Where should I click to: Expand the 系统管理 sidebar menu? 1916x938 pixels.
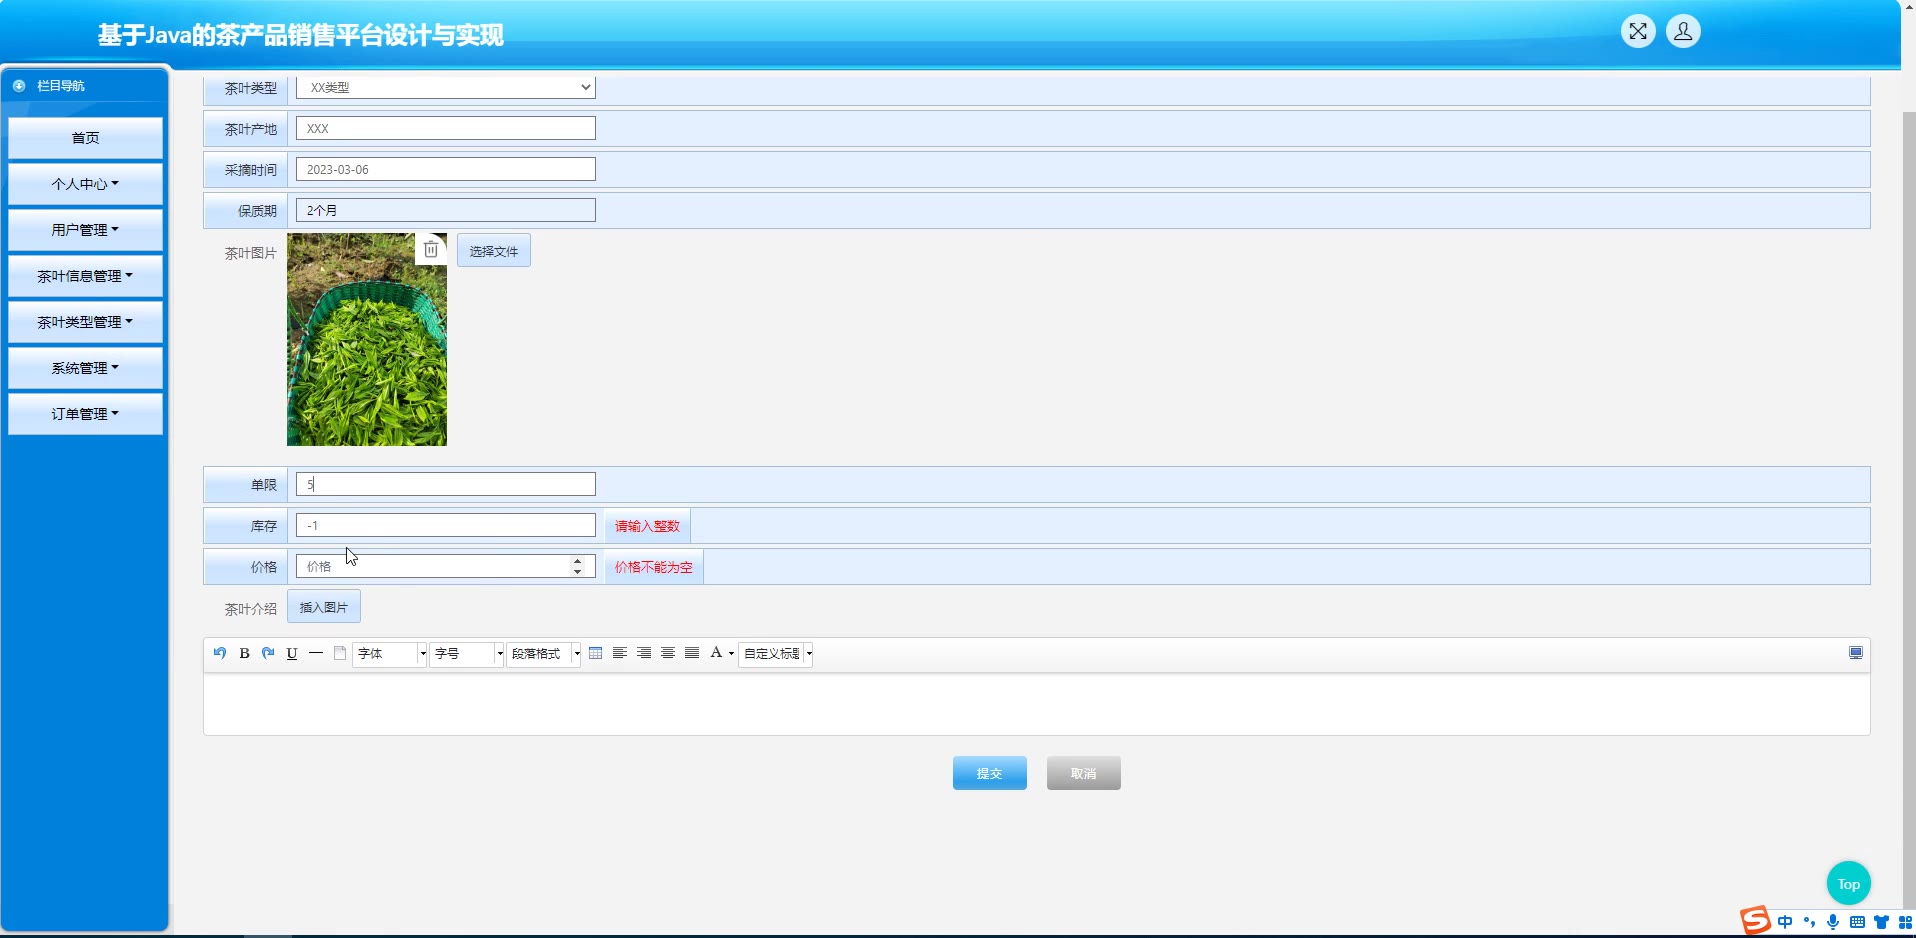coord(85,368)
